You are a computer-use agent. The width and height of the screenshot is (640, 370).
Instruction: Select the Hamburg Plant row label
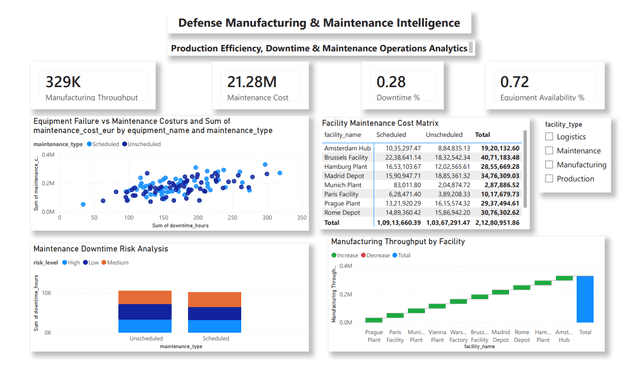pyautogui.click(x=346, y=166)
